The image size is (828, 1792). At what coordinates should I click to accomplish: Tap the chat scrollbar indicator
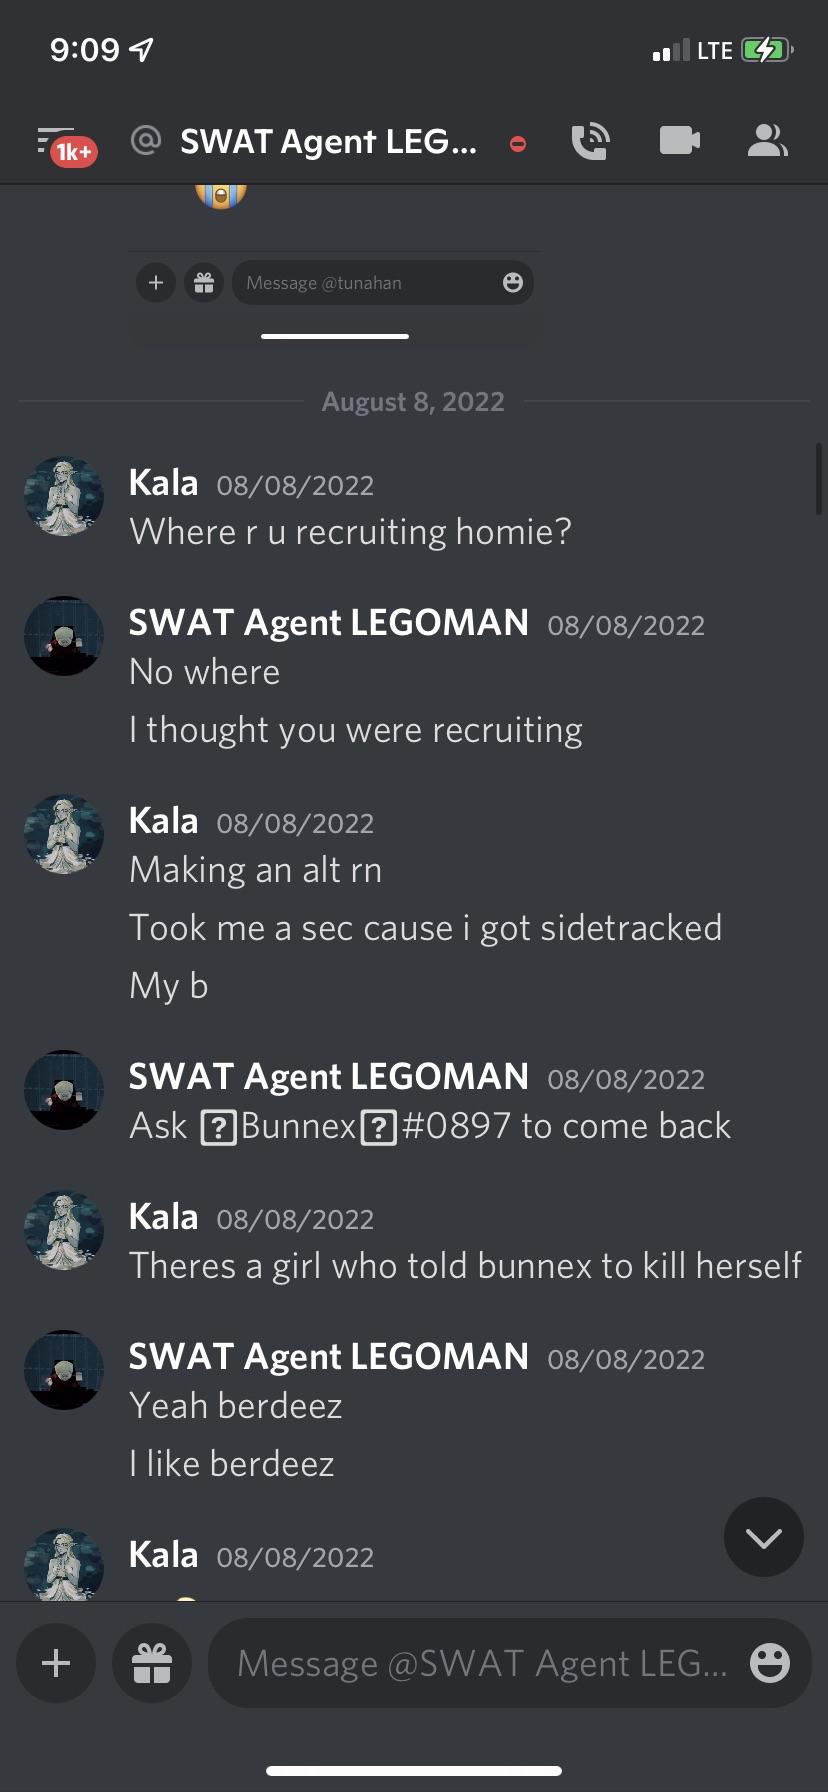[x=819, y=478]
